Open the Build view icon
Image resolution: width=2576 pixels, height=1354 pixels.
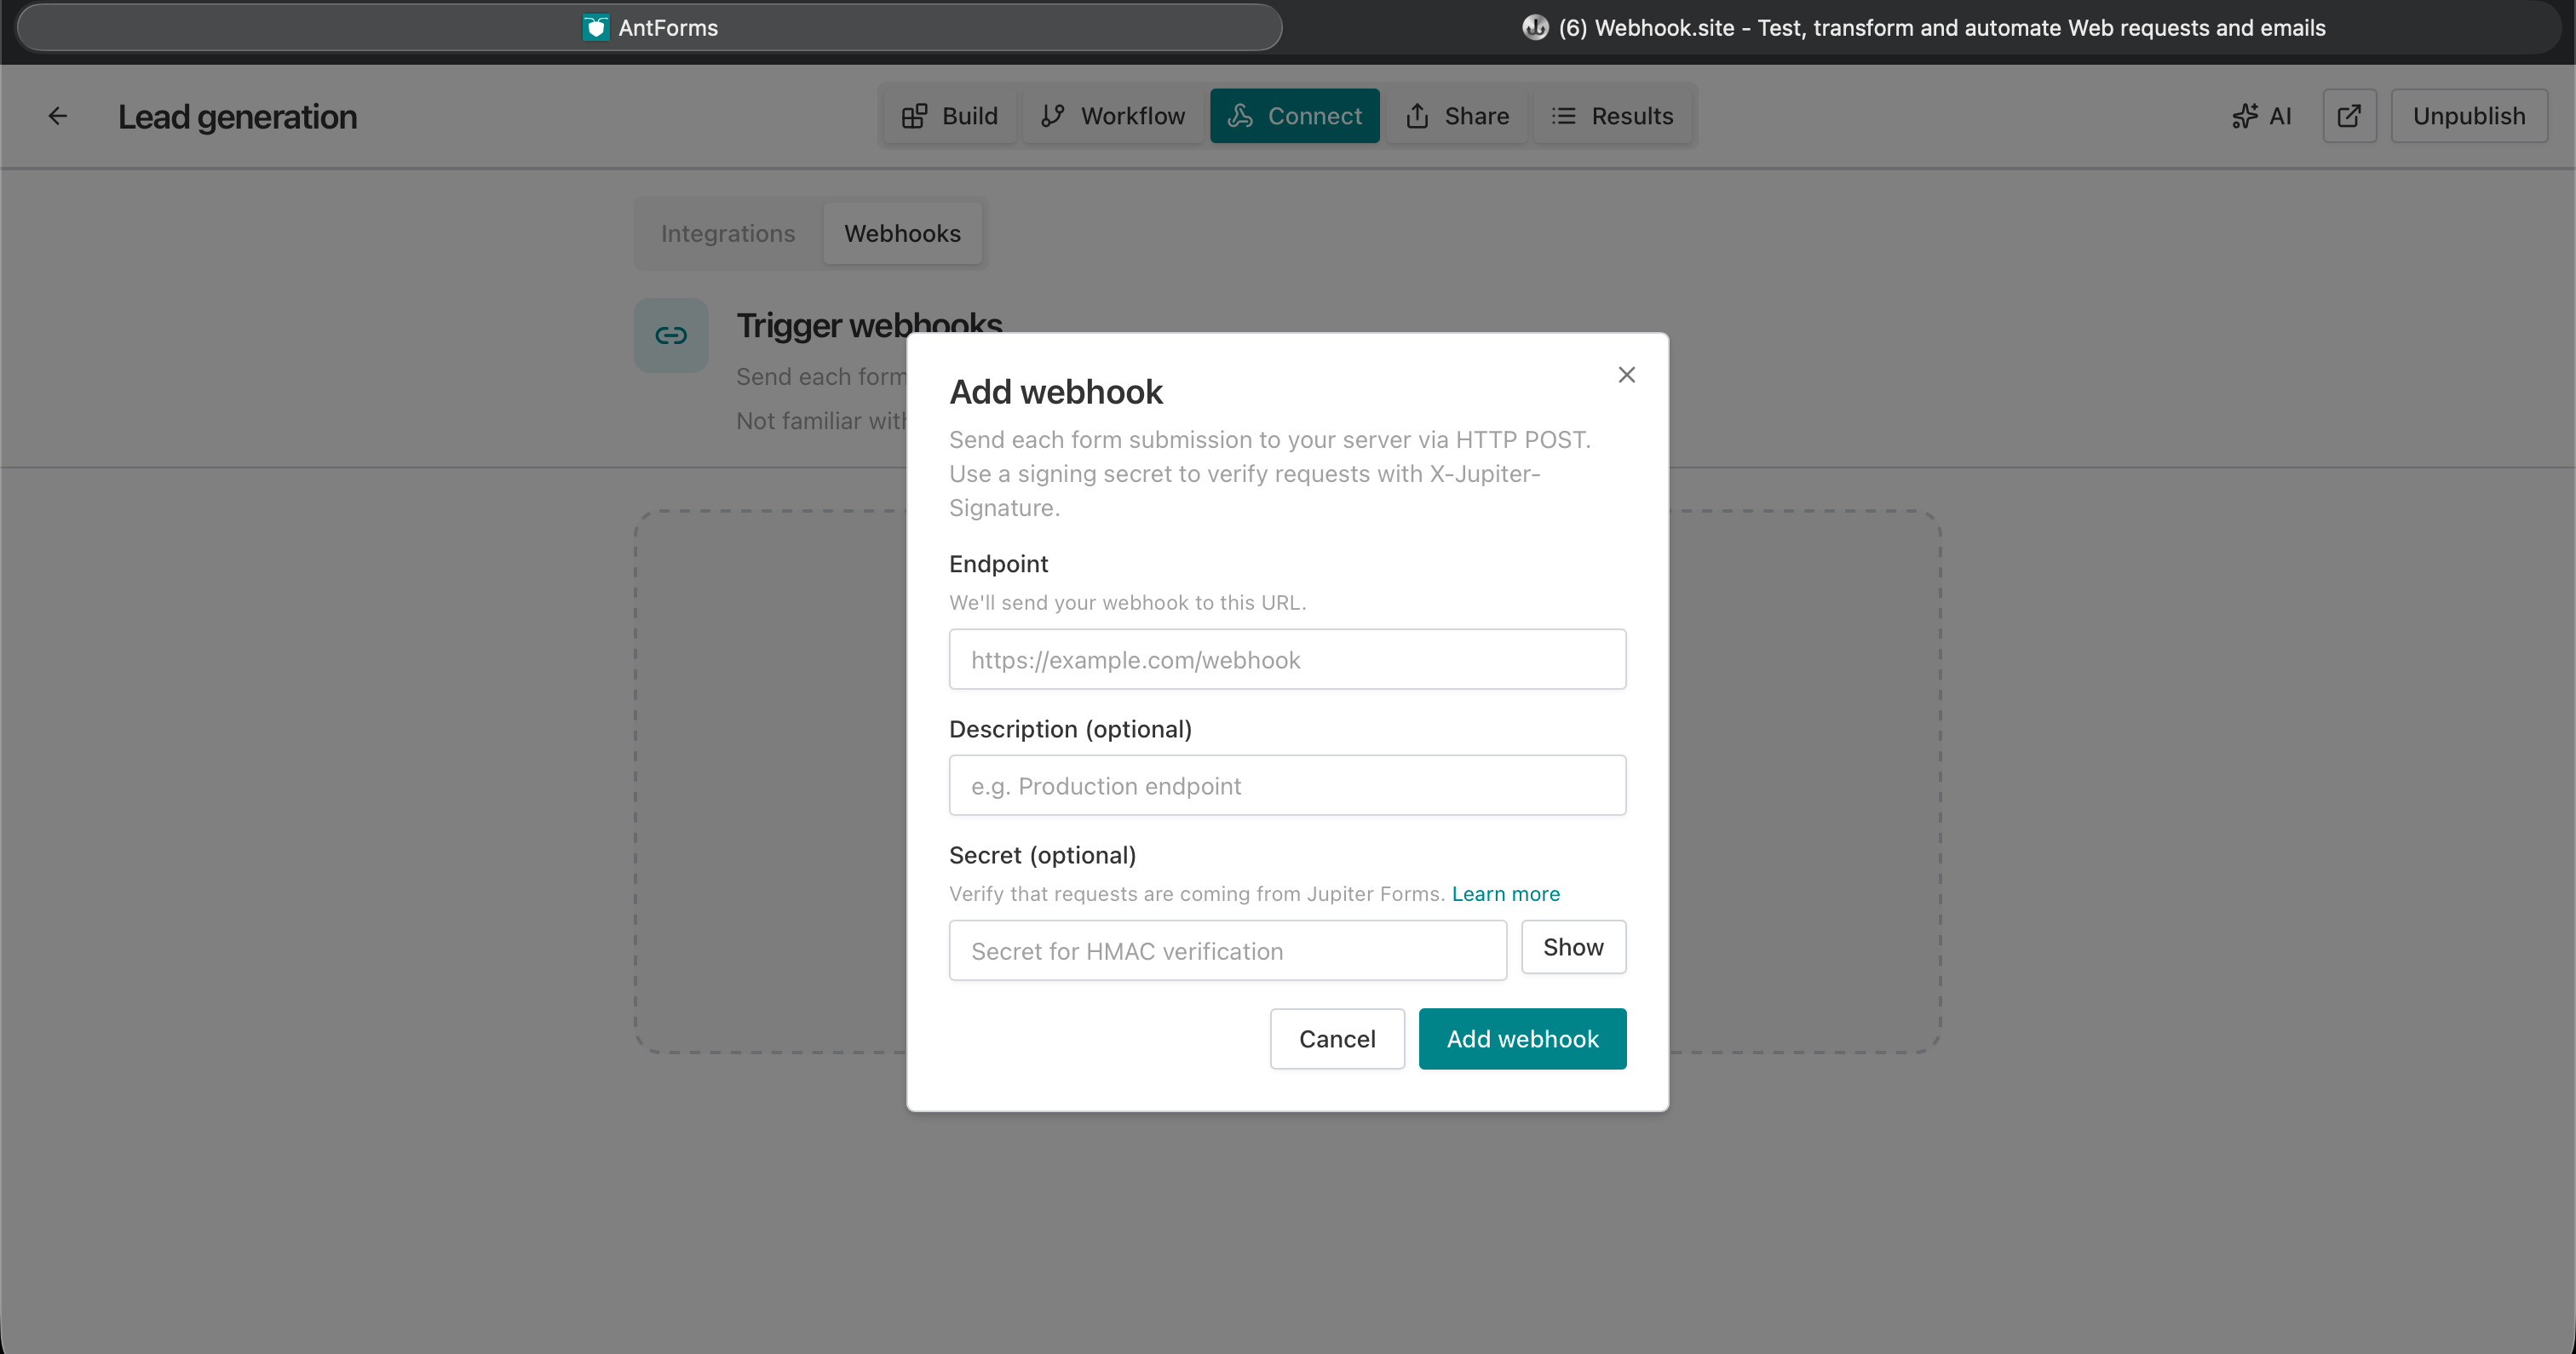point(915,116)
